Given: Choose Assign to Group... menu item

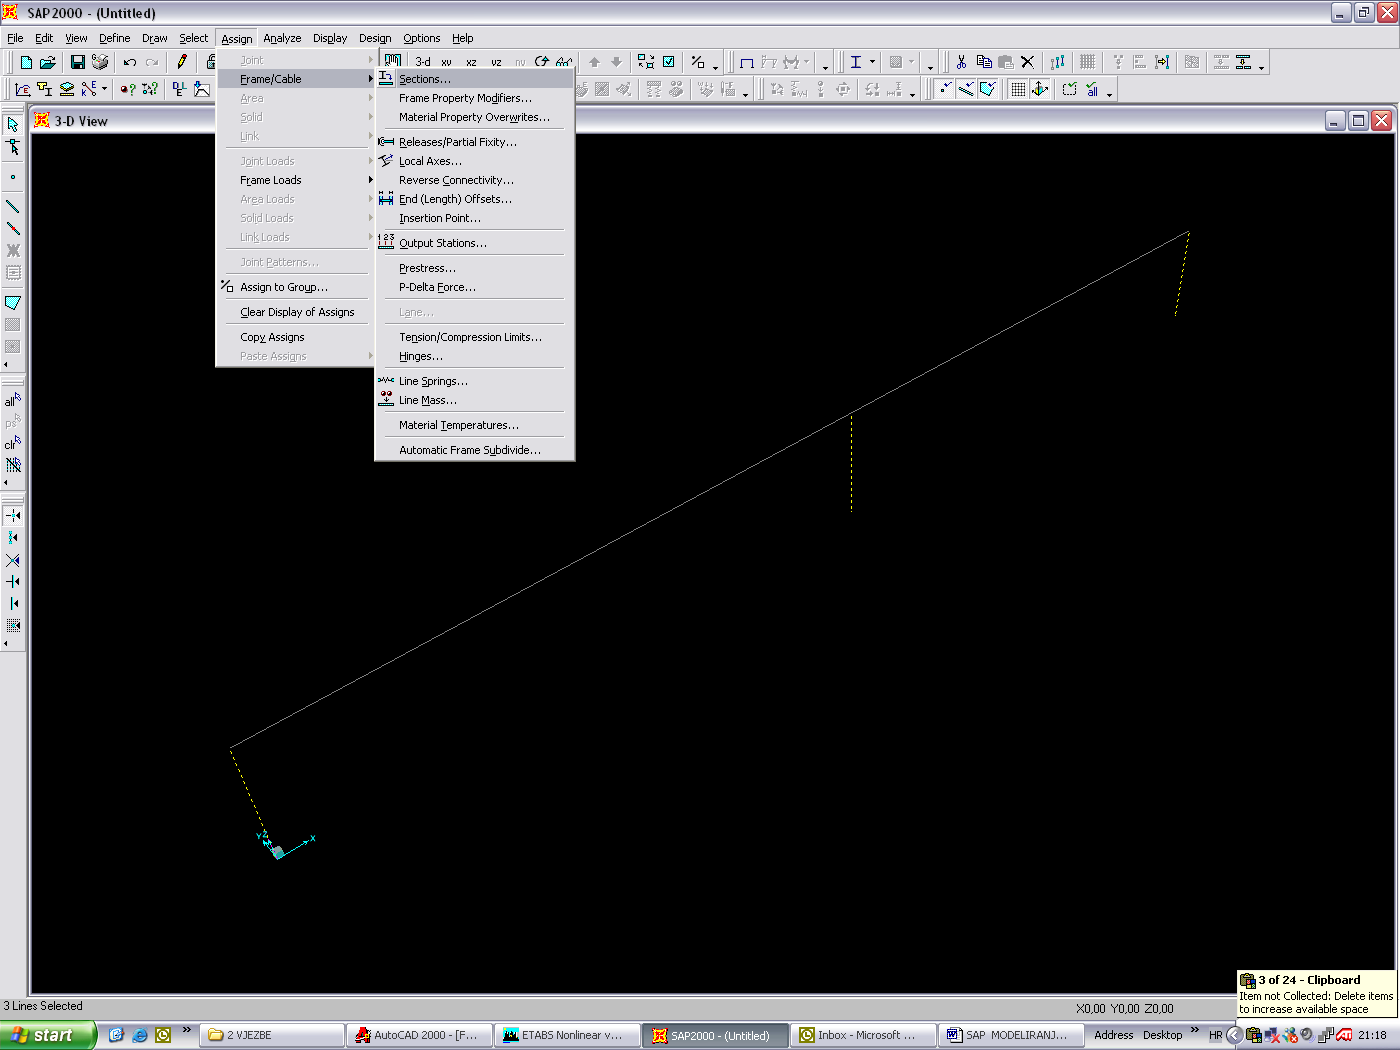Looking at the screenshot, I should point(296,287).
